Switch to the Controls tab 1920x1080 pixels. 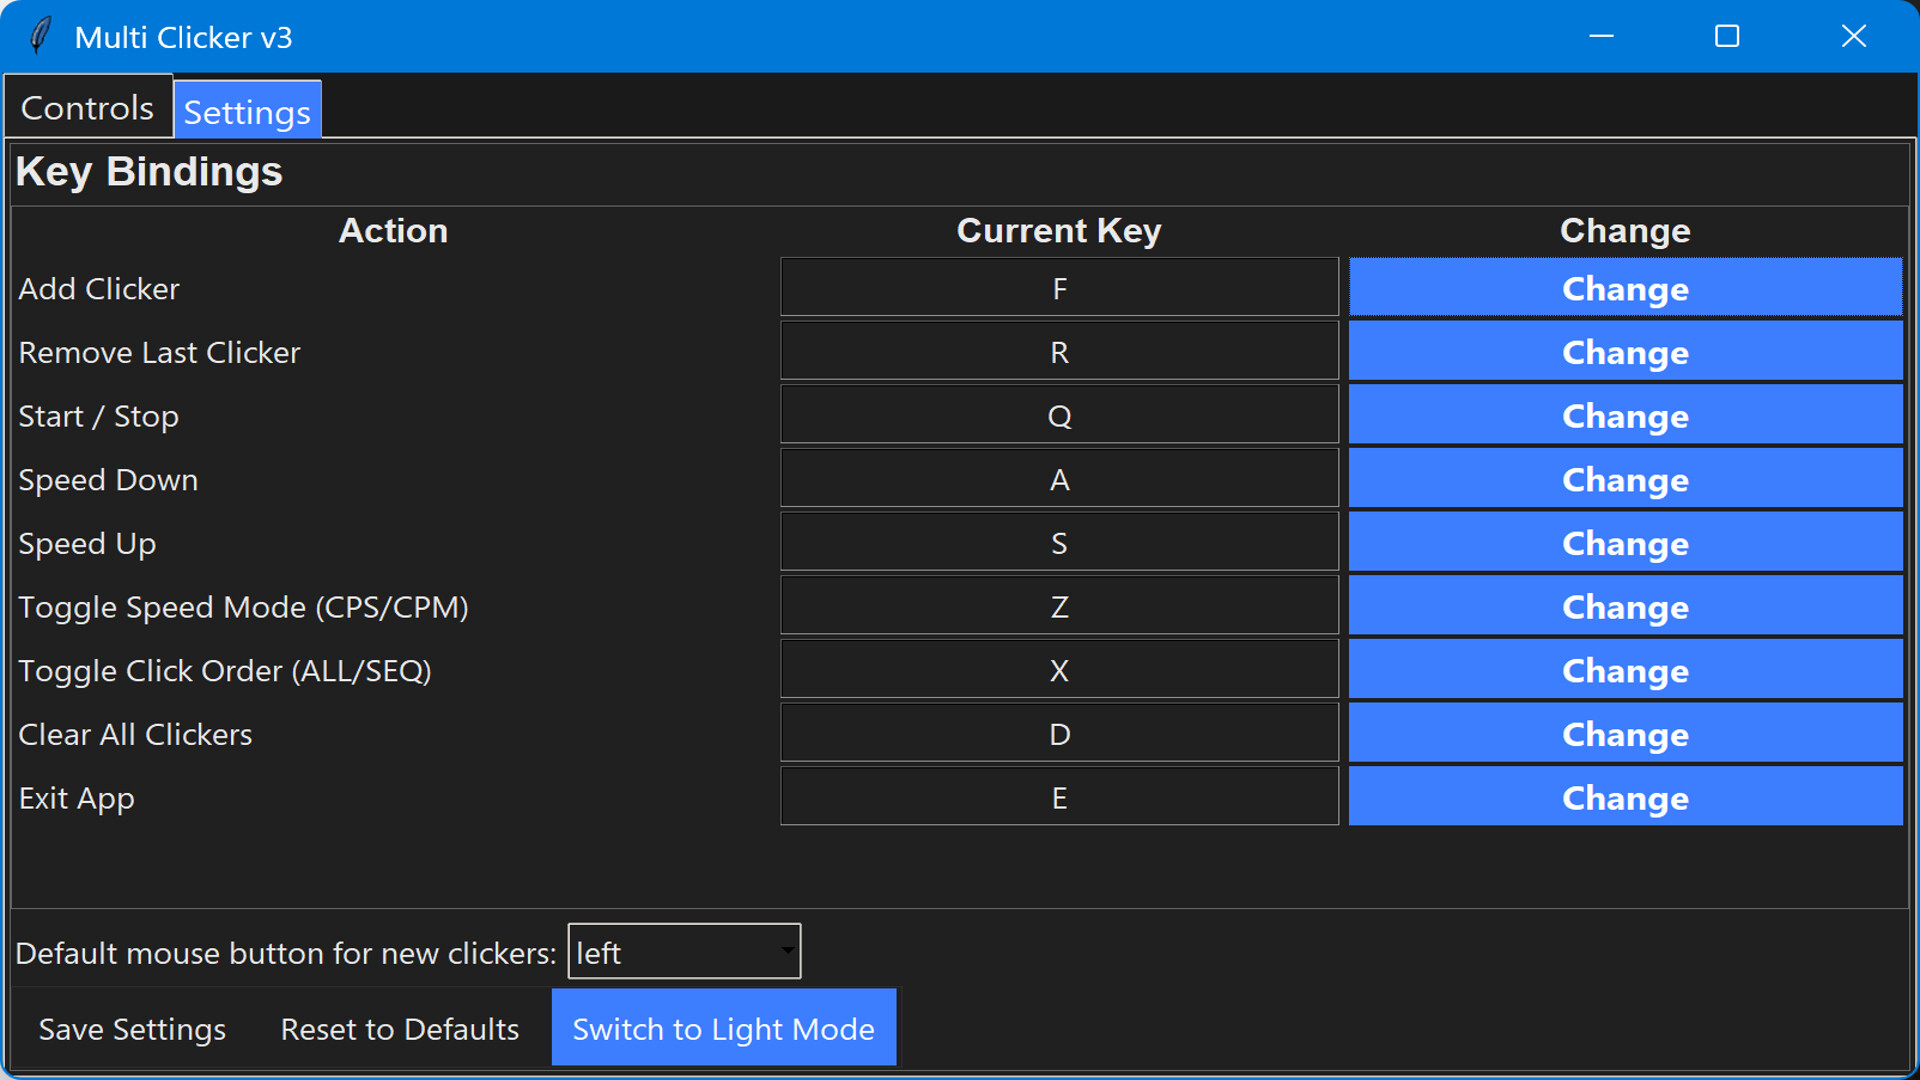(87, 105)
